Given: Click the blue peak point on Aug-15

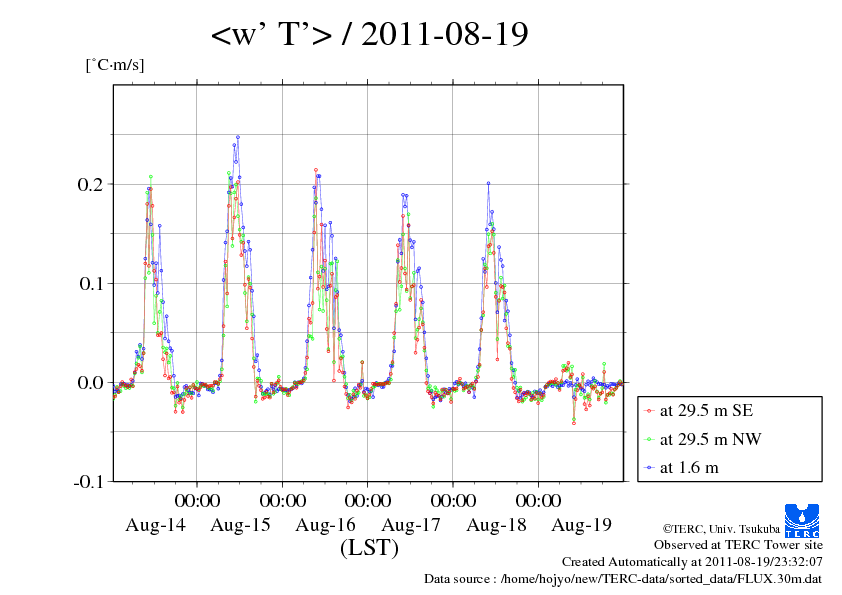Looking at the screenshot, I should (x=237, y=137).
